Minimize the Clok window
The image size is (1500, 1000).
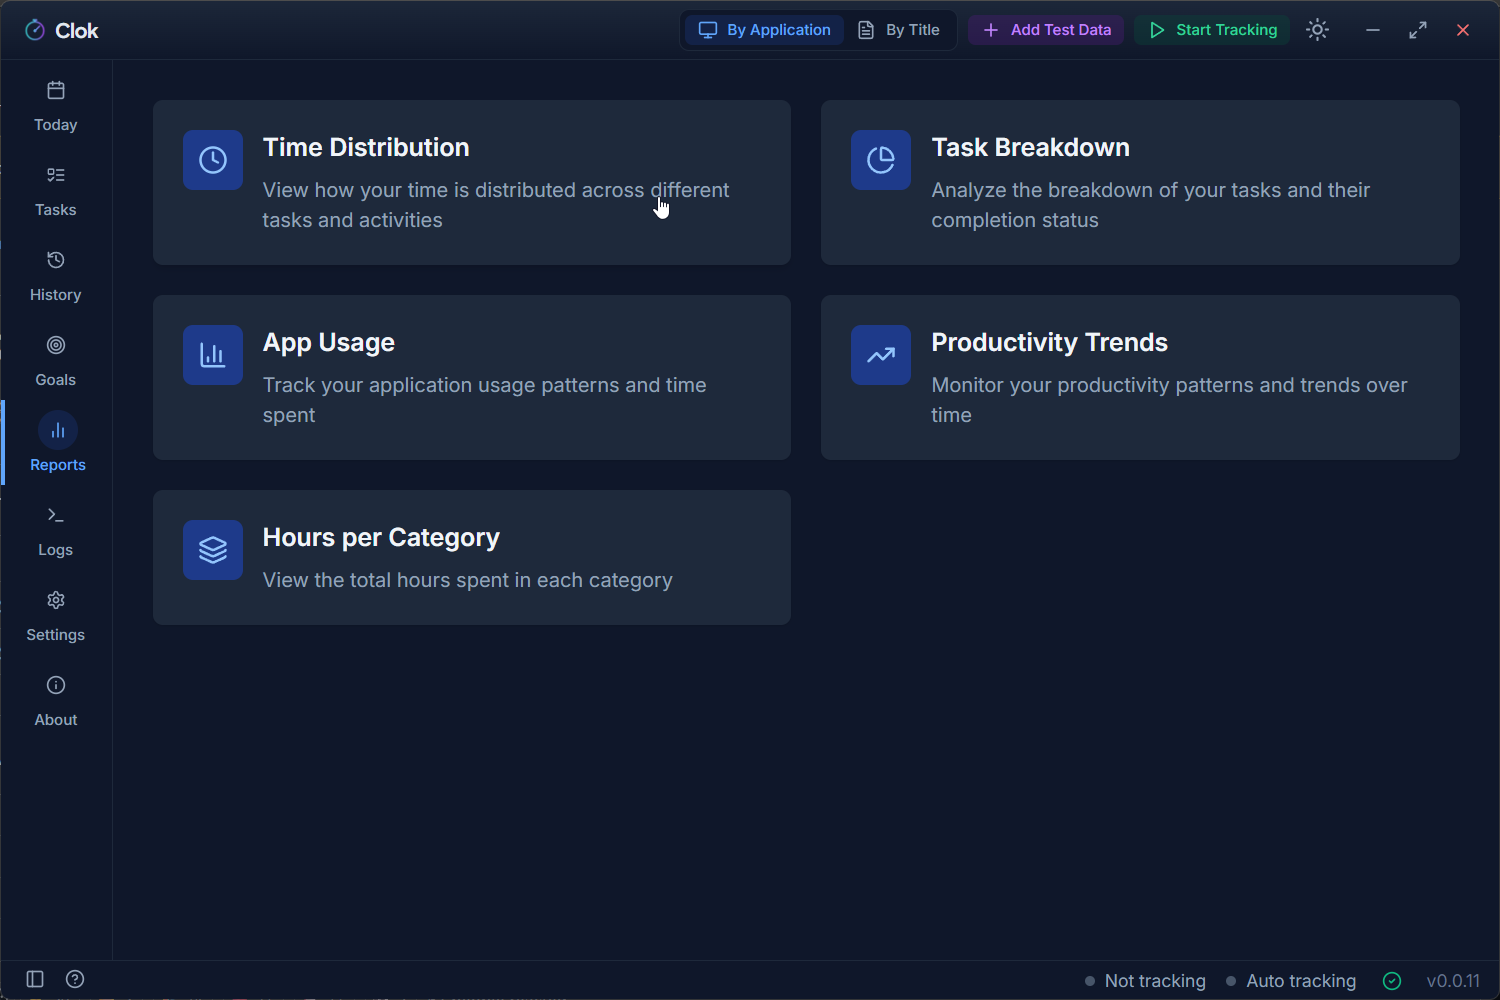(1373, 30)
